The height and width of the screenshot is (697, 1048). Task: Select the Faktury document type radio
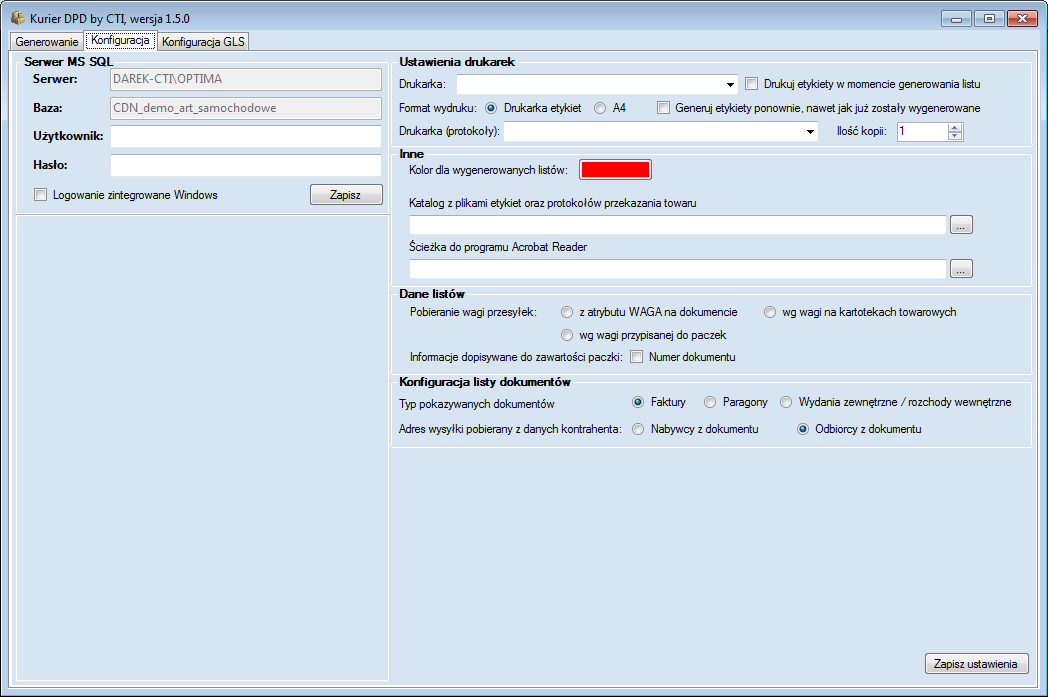638,402
